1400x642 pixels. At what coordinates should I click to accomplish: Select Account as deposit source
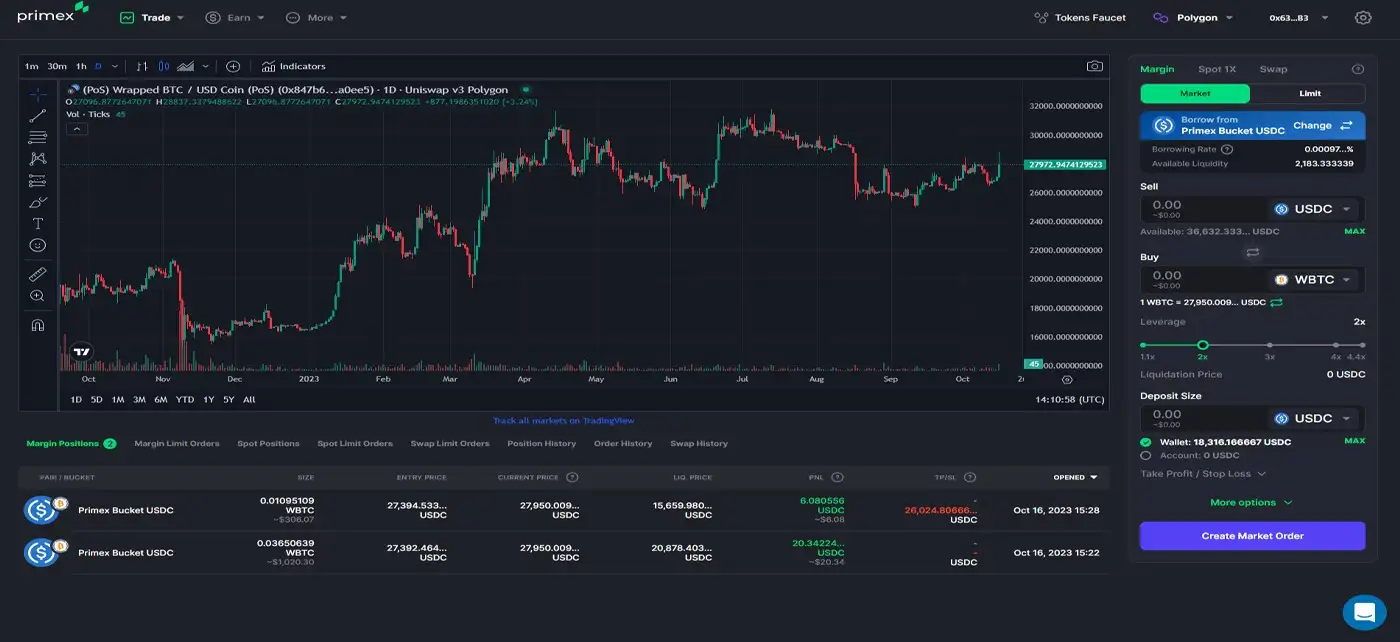point(1146,455)
